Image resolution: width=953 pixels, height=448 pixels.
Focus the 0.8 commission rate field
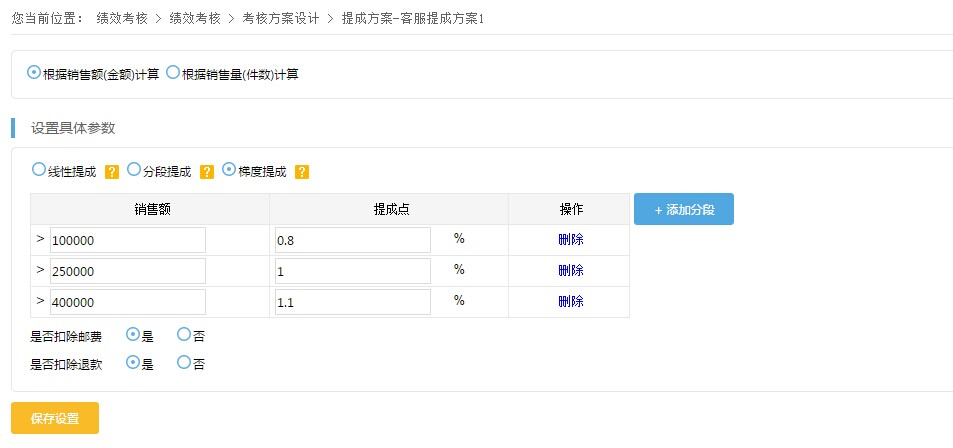pos(353,240)
